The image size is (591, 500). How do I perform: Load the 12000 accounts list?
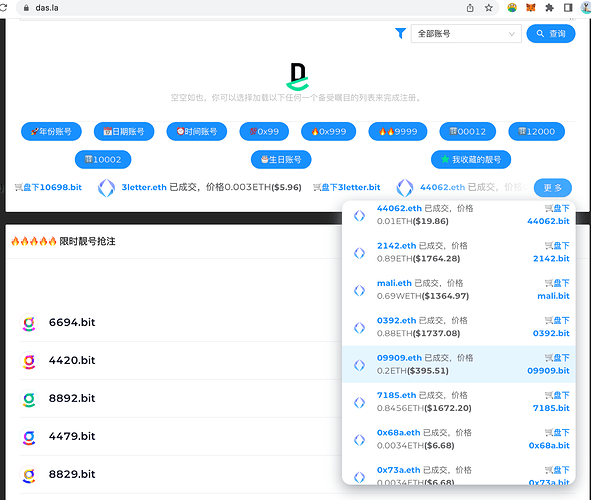(537, 131)
